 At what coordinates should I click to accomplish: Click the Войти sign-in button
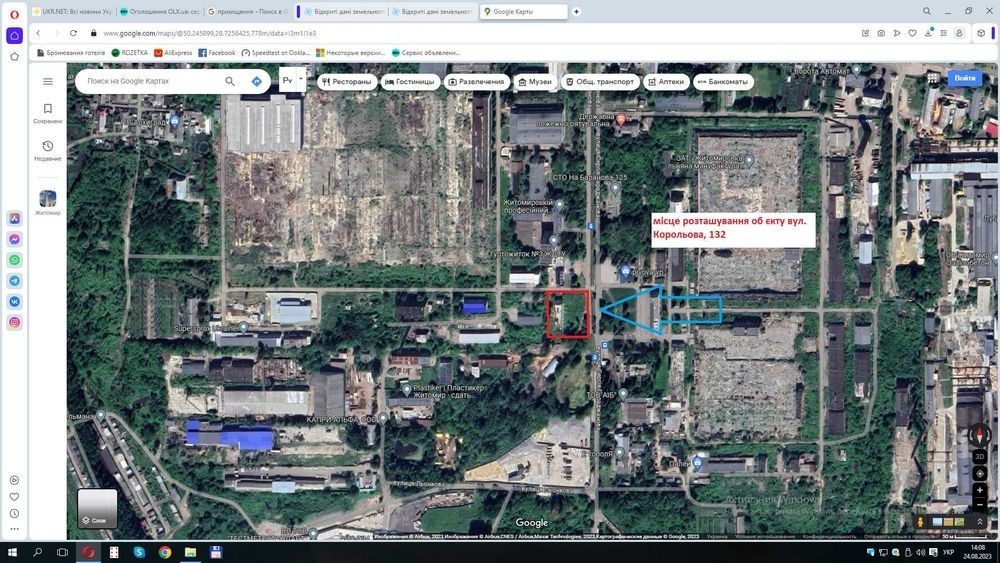[x=964, y=78]
